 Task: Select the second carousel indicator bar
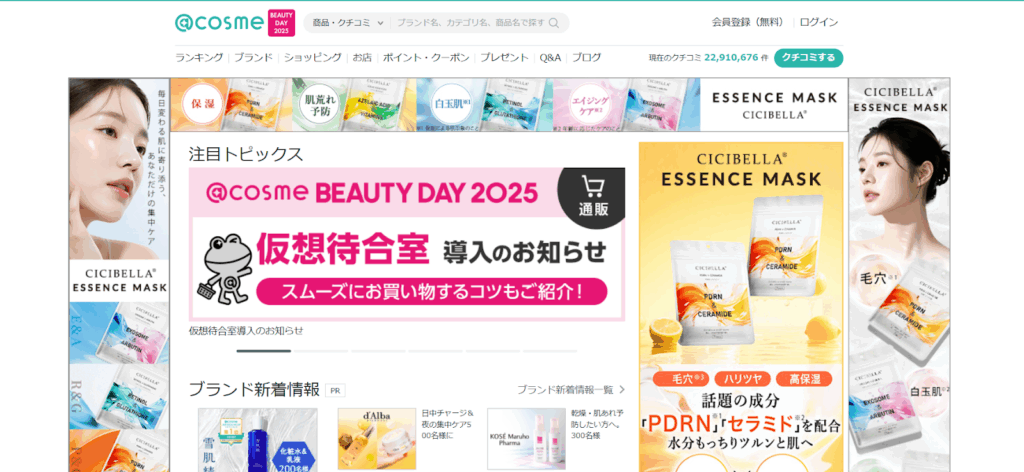point(321,351)
